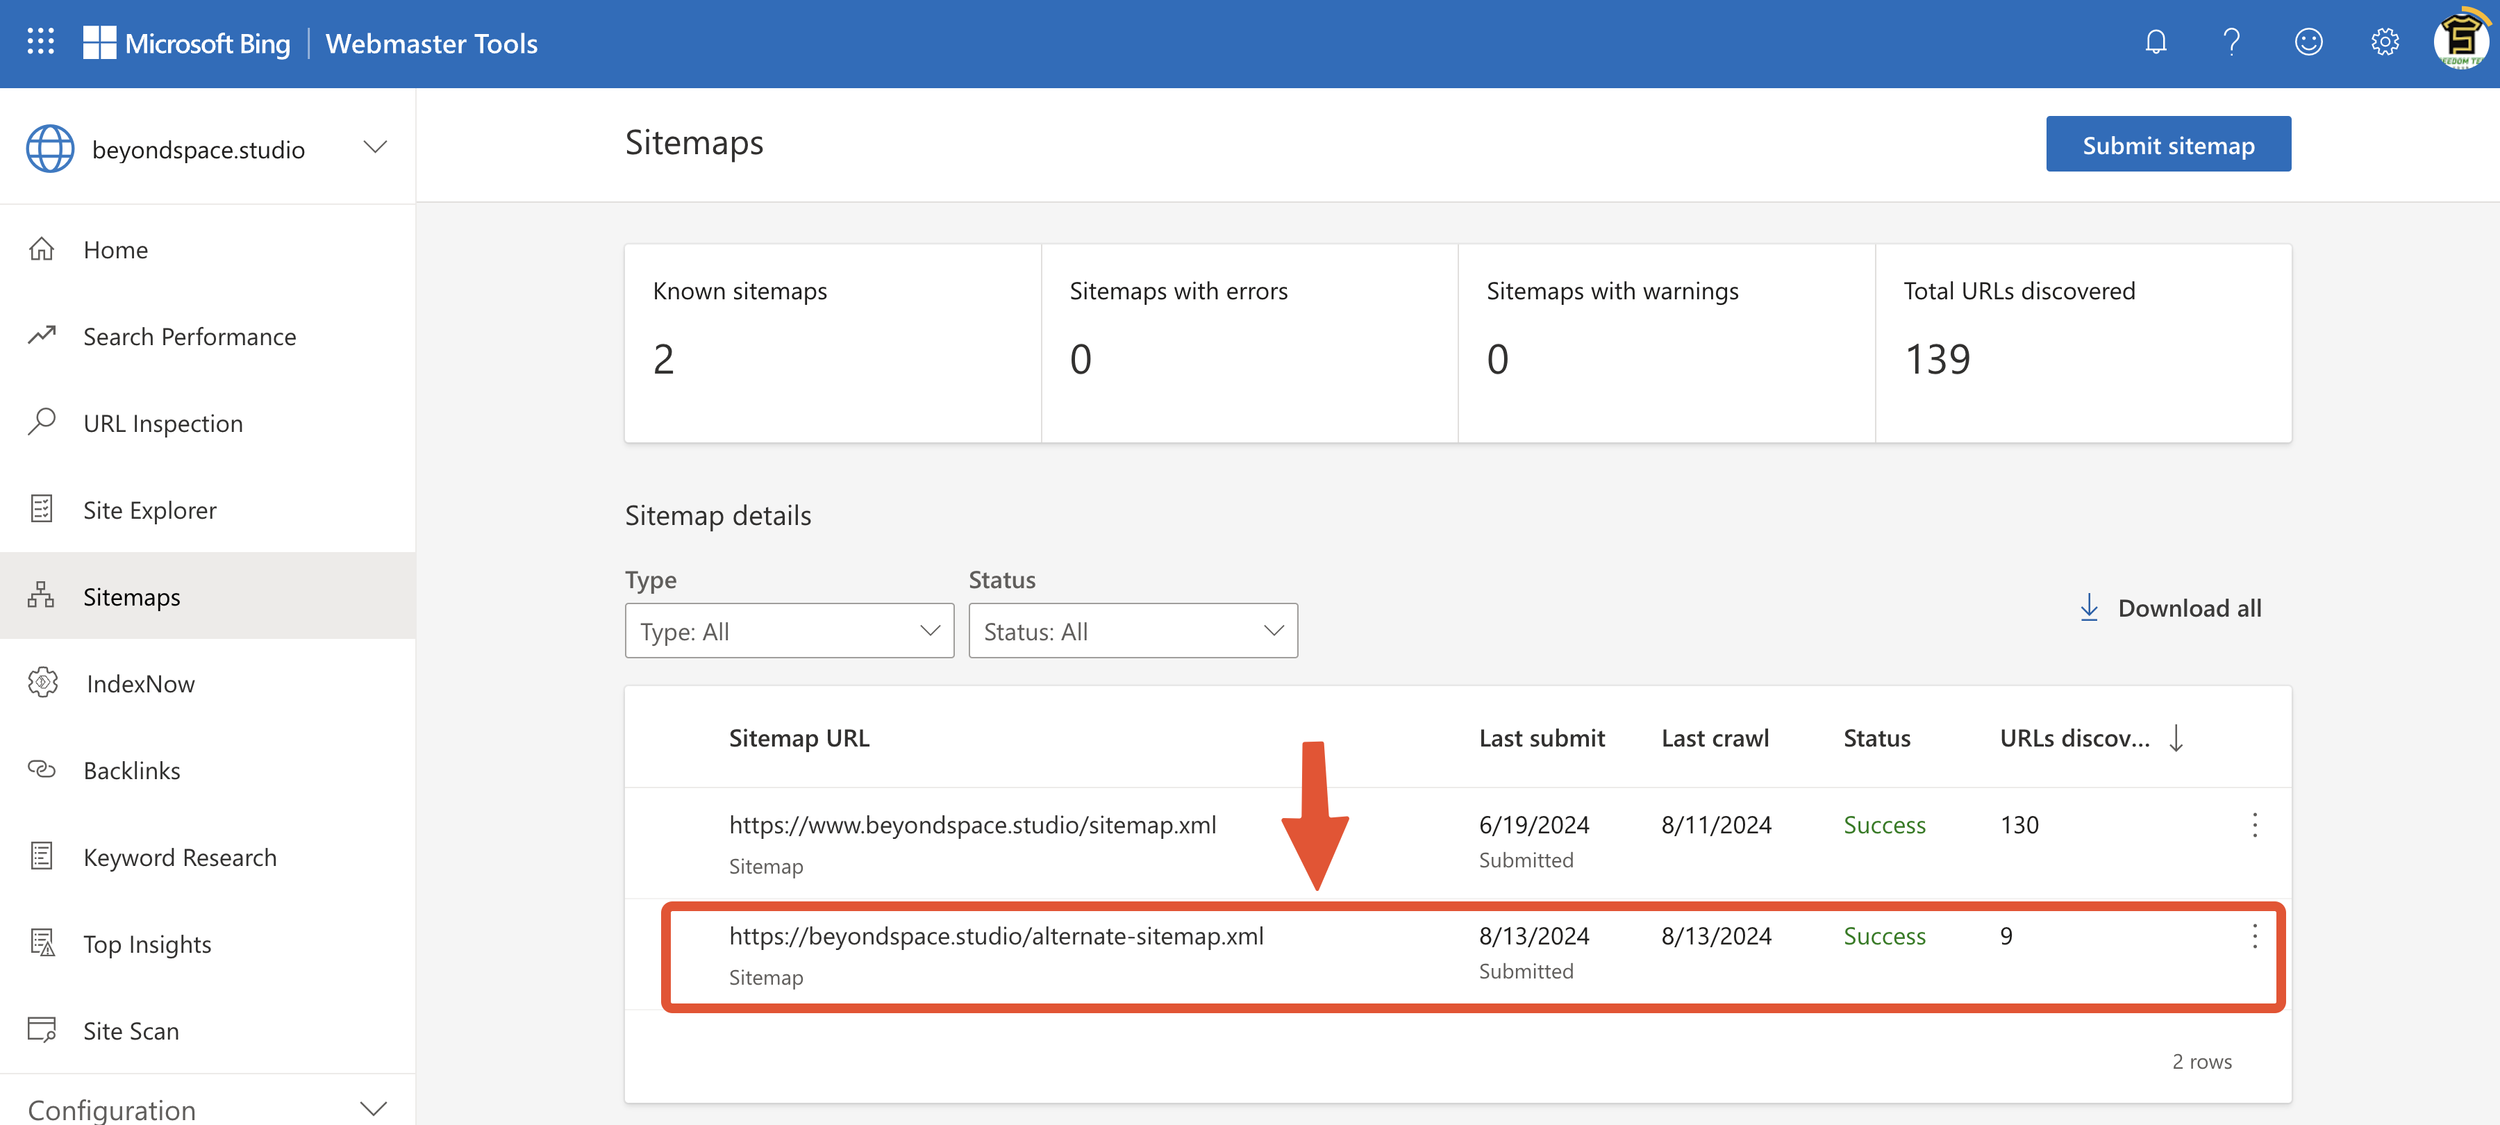This screenshot has width=2500, height=1125.
Task: Click the feedback smiley face icon
Action: pos(2308,42)
